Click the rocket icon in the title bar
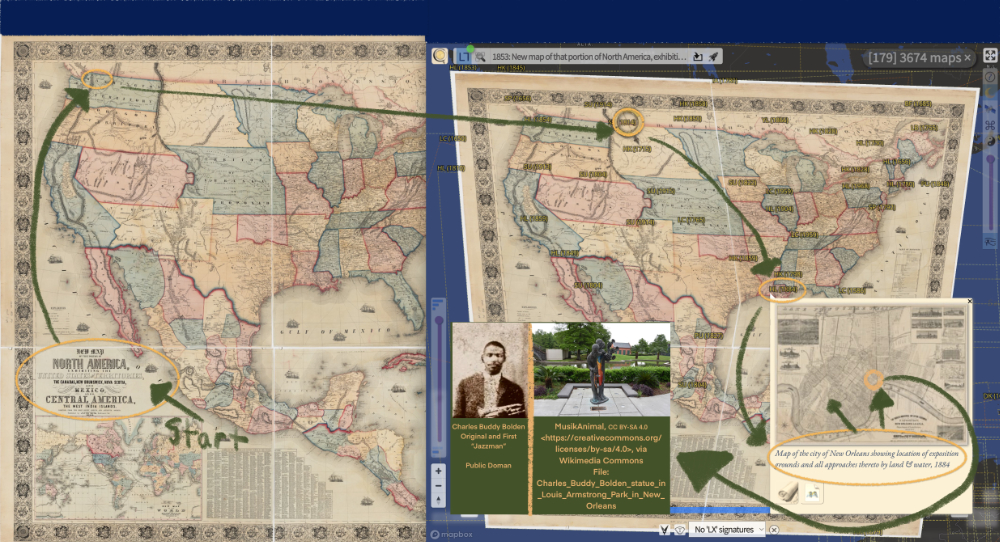1000x542 pixels. point(714,57)
